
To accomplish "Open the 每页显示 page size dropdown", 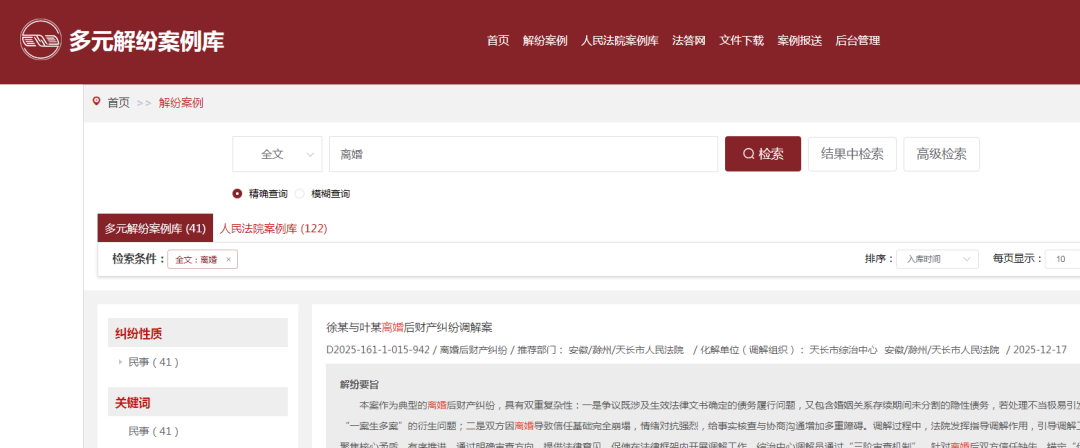I will pos(1061,259).
